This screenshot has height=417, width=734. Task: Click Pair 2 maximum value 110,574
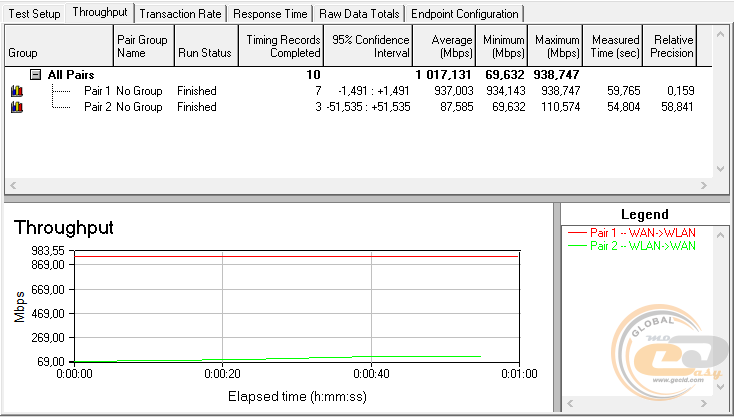point(560,107)
